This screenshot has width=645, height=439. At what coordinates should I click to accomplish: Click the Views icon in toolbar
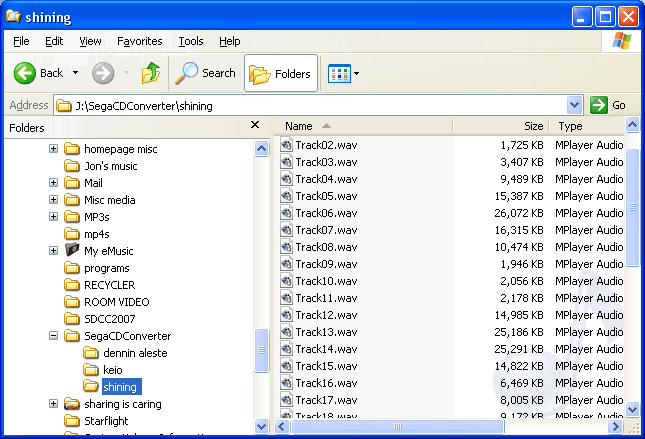337,73
